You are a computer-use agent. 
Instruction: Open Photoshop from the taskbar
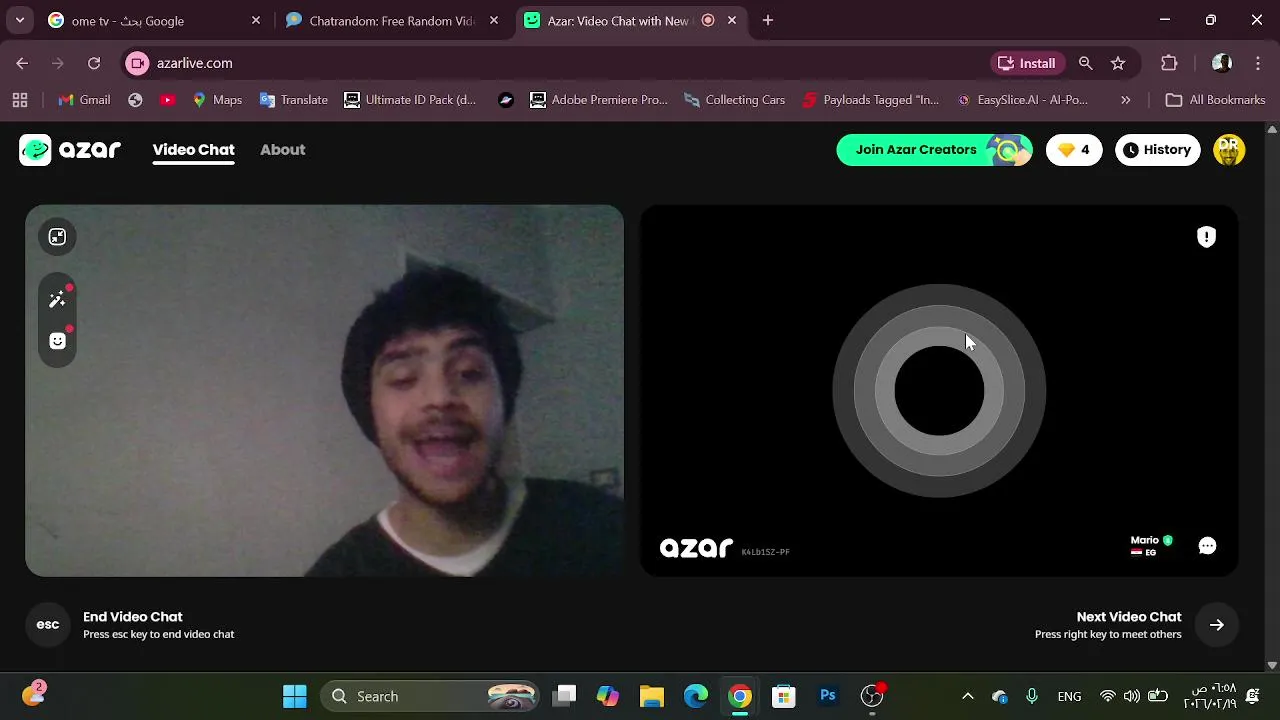pyautogui.click(x=828, y=696)
